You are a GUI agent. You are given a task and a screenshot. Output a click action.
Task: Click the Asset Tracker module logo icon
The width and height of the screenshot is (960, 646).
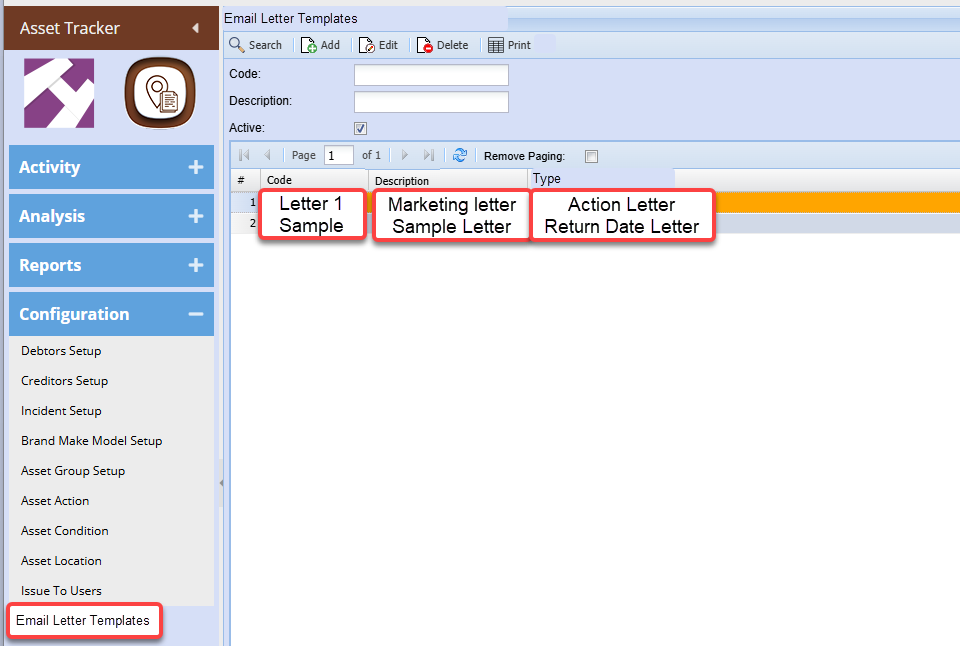[x=158, y=93]
